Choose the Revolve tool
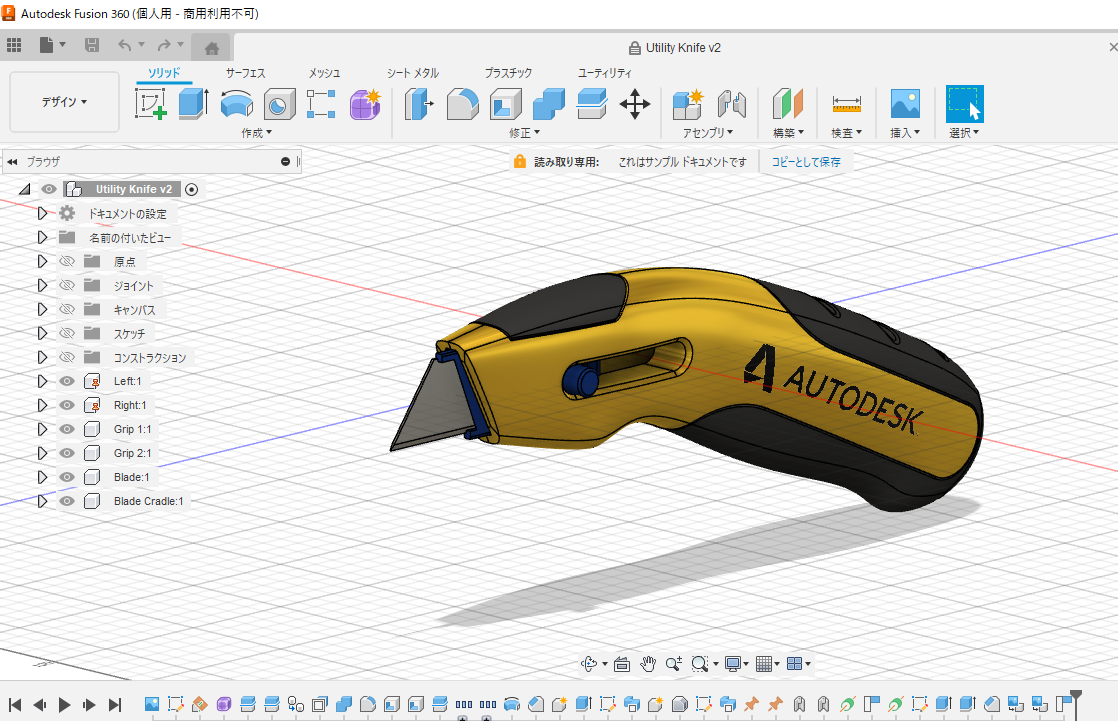This screenshot has height=721, width=1118. [236, 104]
